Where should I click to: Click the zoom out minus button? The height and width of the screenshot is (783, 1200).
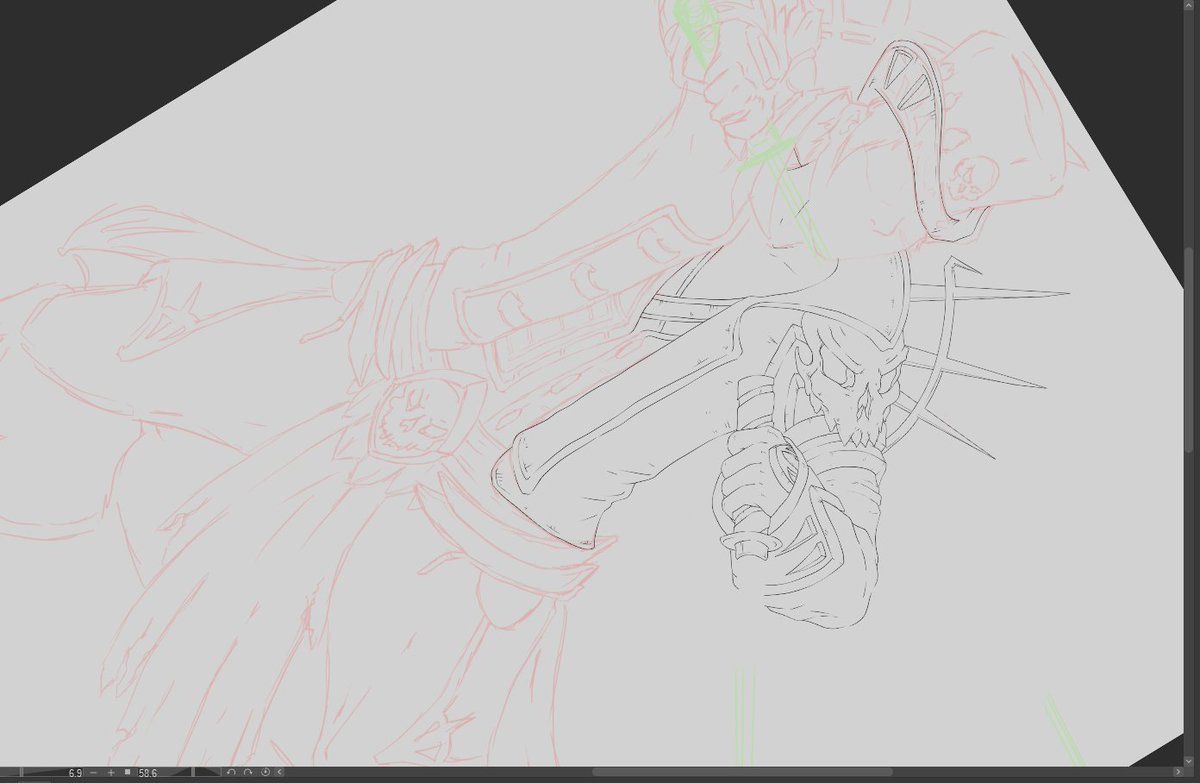93,772
